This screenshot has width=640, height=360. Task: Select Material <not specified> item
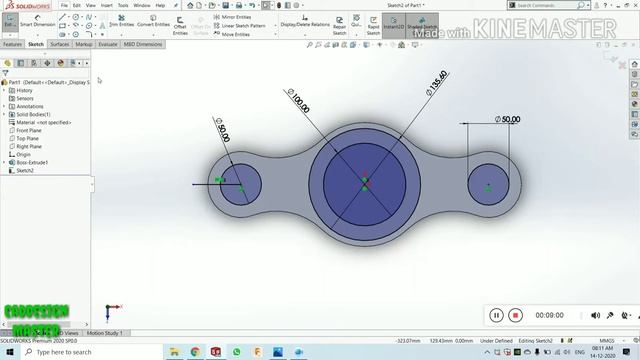pos(40,122)
